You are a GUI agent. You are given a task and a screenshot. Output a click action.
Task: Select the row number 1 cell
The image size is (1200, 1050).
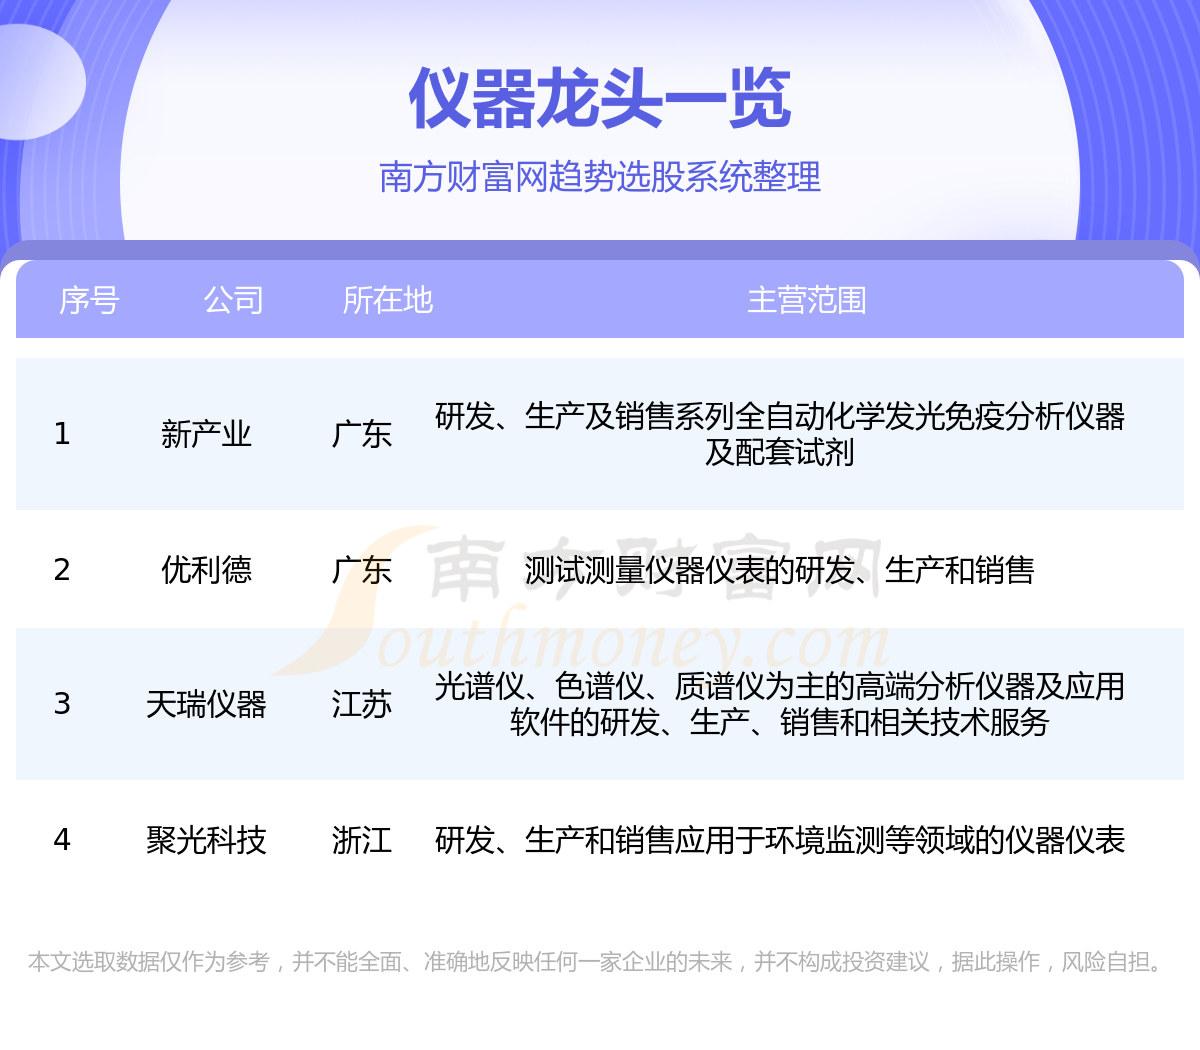click(62, 434)
